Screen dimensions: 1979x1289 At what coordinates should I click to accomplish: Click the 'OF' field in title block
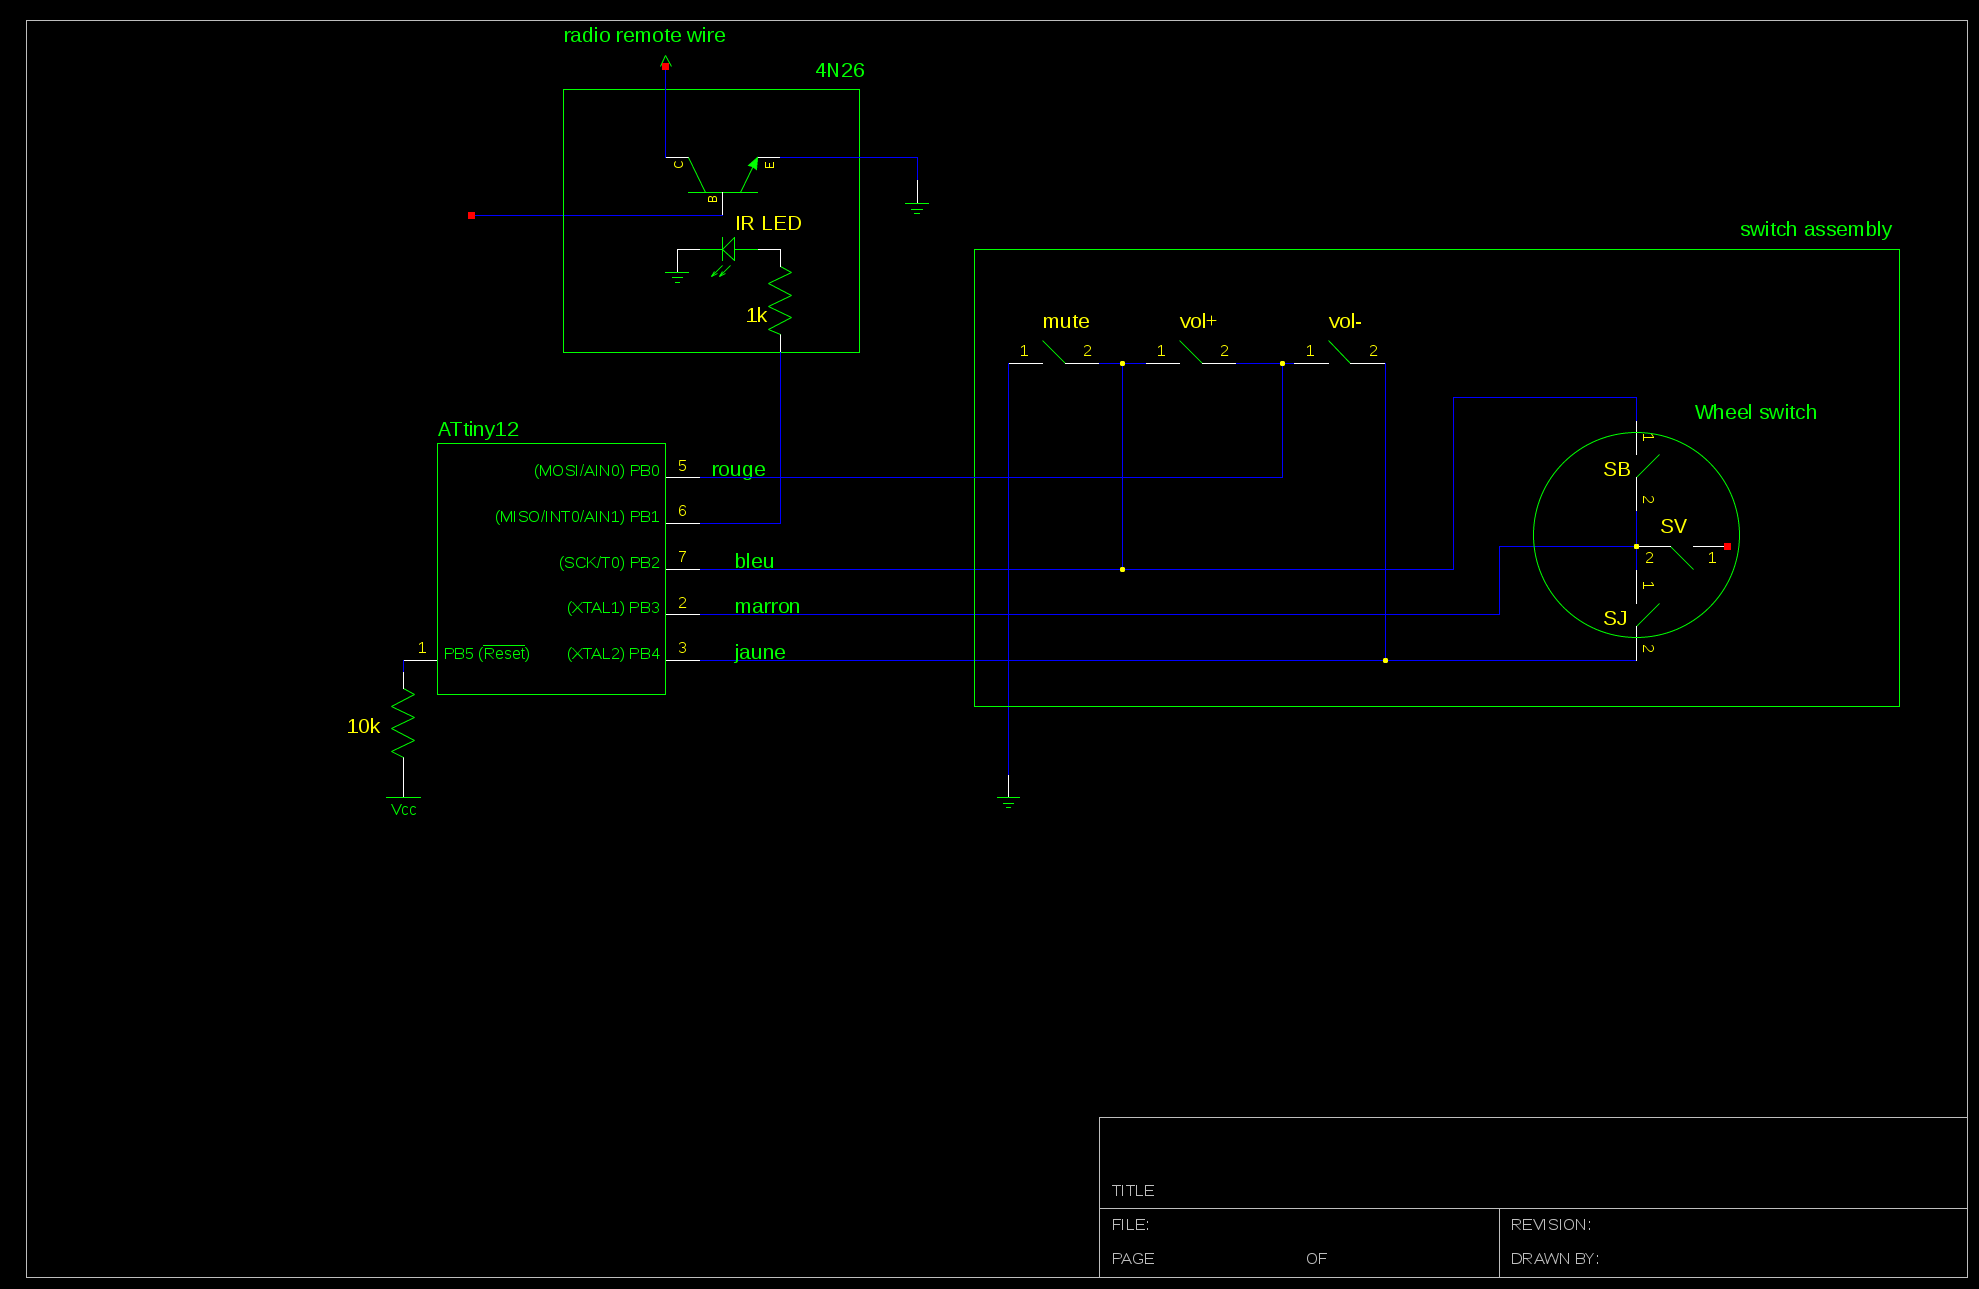pos(1316,1258)
